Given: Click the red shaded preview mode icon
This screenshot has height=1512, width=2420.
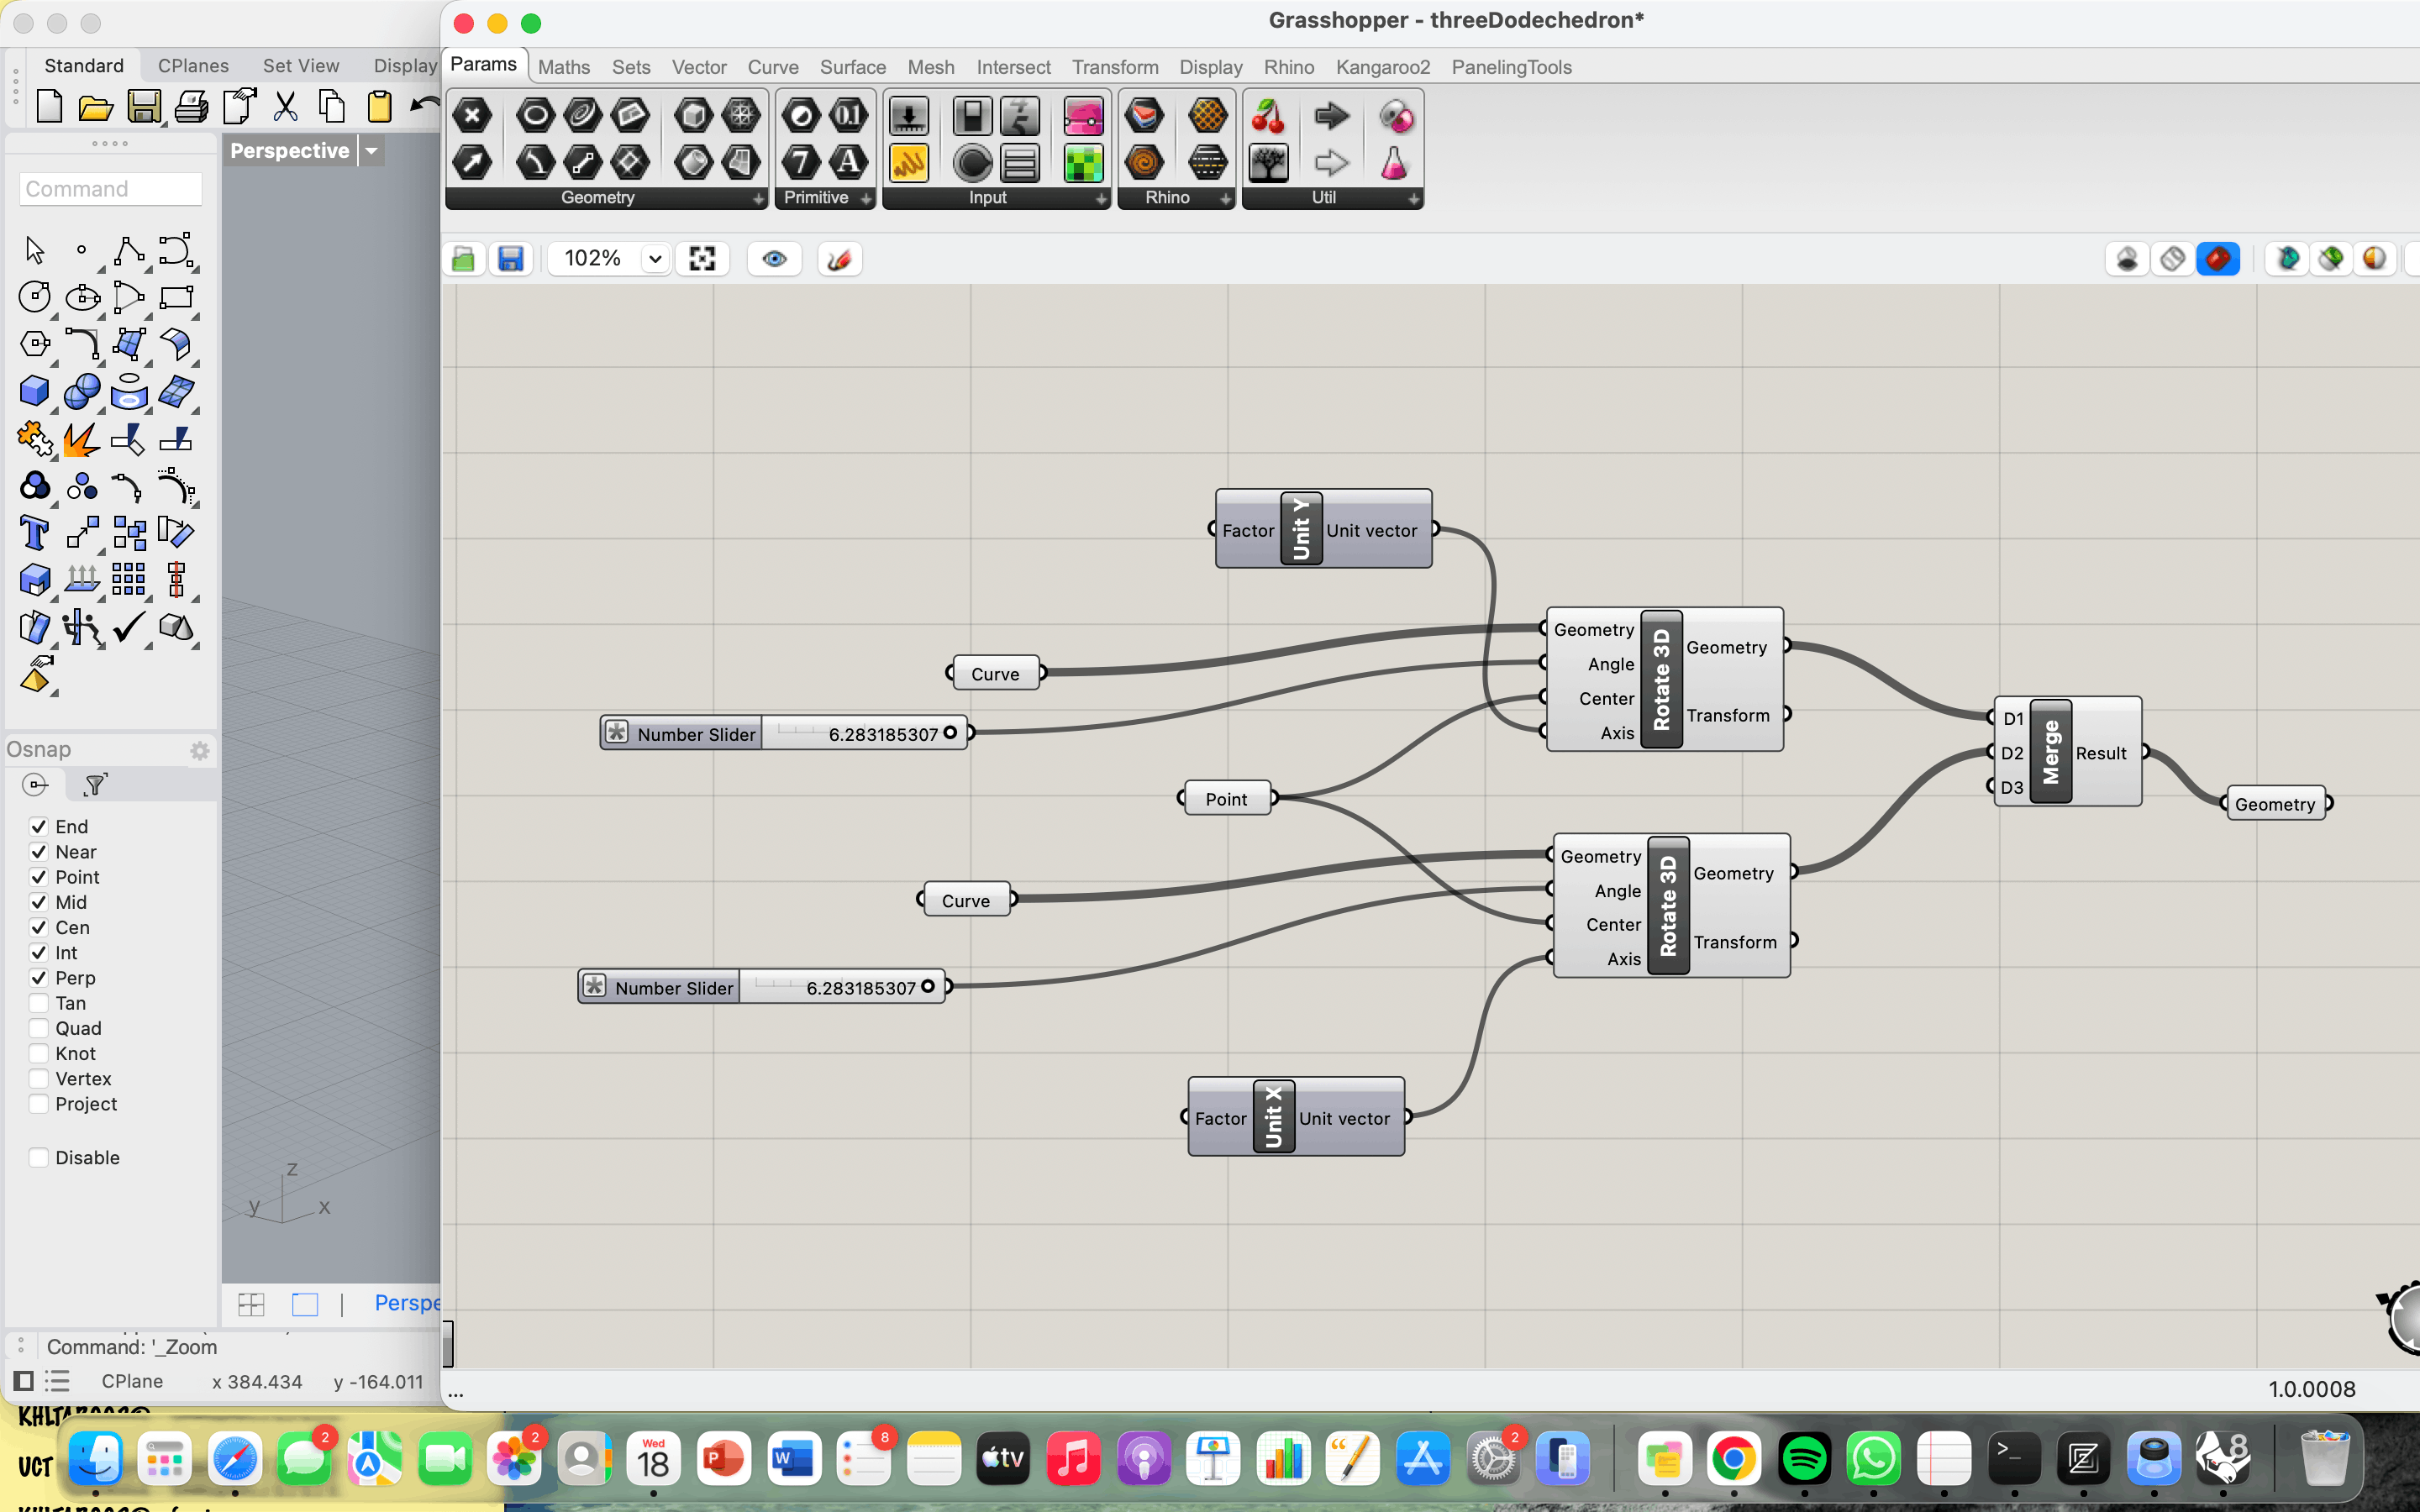Looking at the screenshot, I should click(2217, 259).
